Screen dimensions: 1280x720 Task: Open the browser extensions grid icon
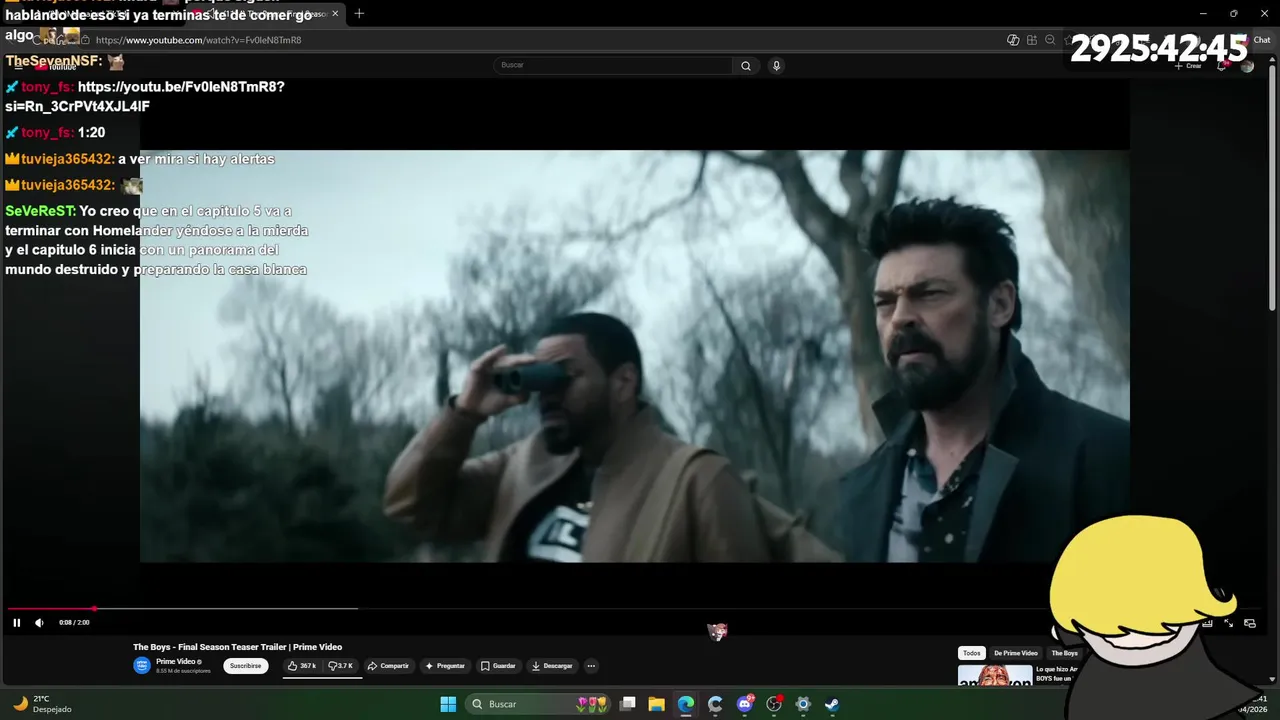point(1032,40)
